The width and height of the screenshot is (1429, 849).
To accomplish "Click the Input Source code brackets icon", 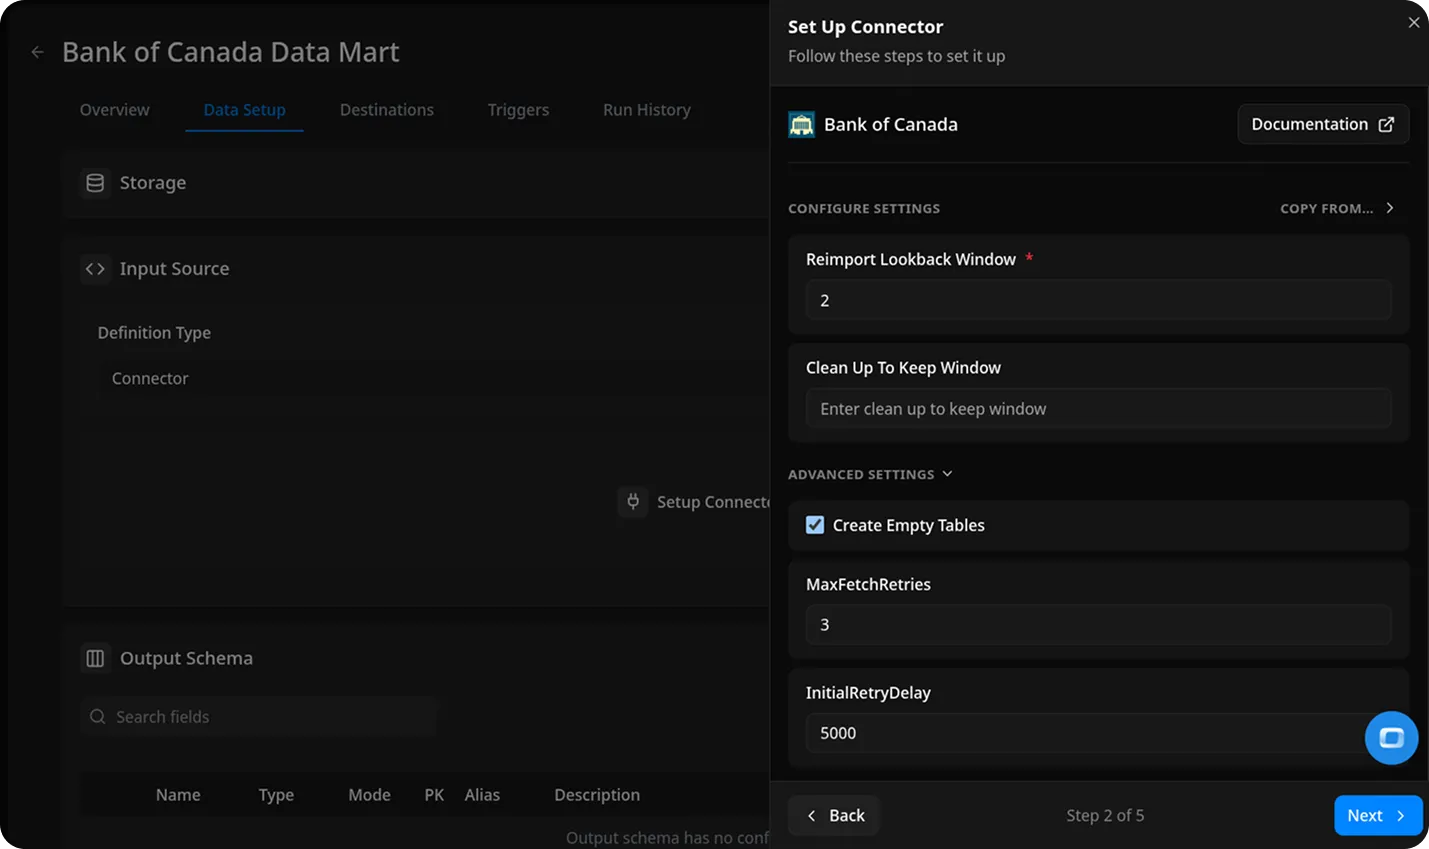I will (95, 269).
